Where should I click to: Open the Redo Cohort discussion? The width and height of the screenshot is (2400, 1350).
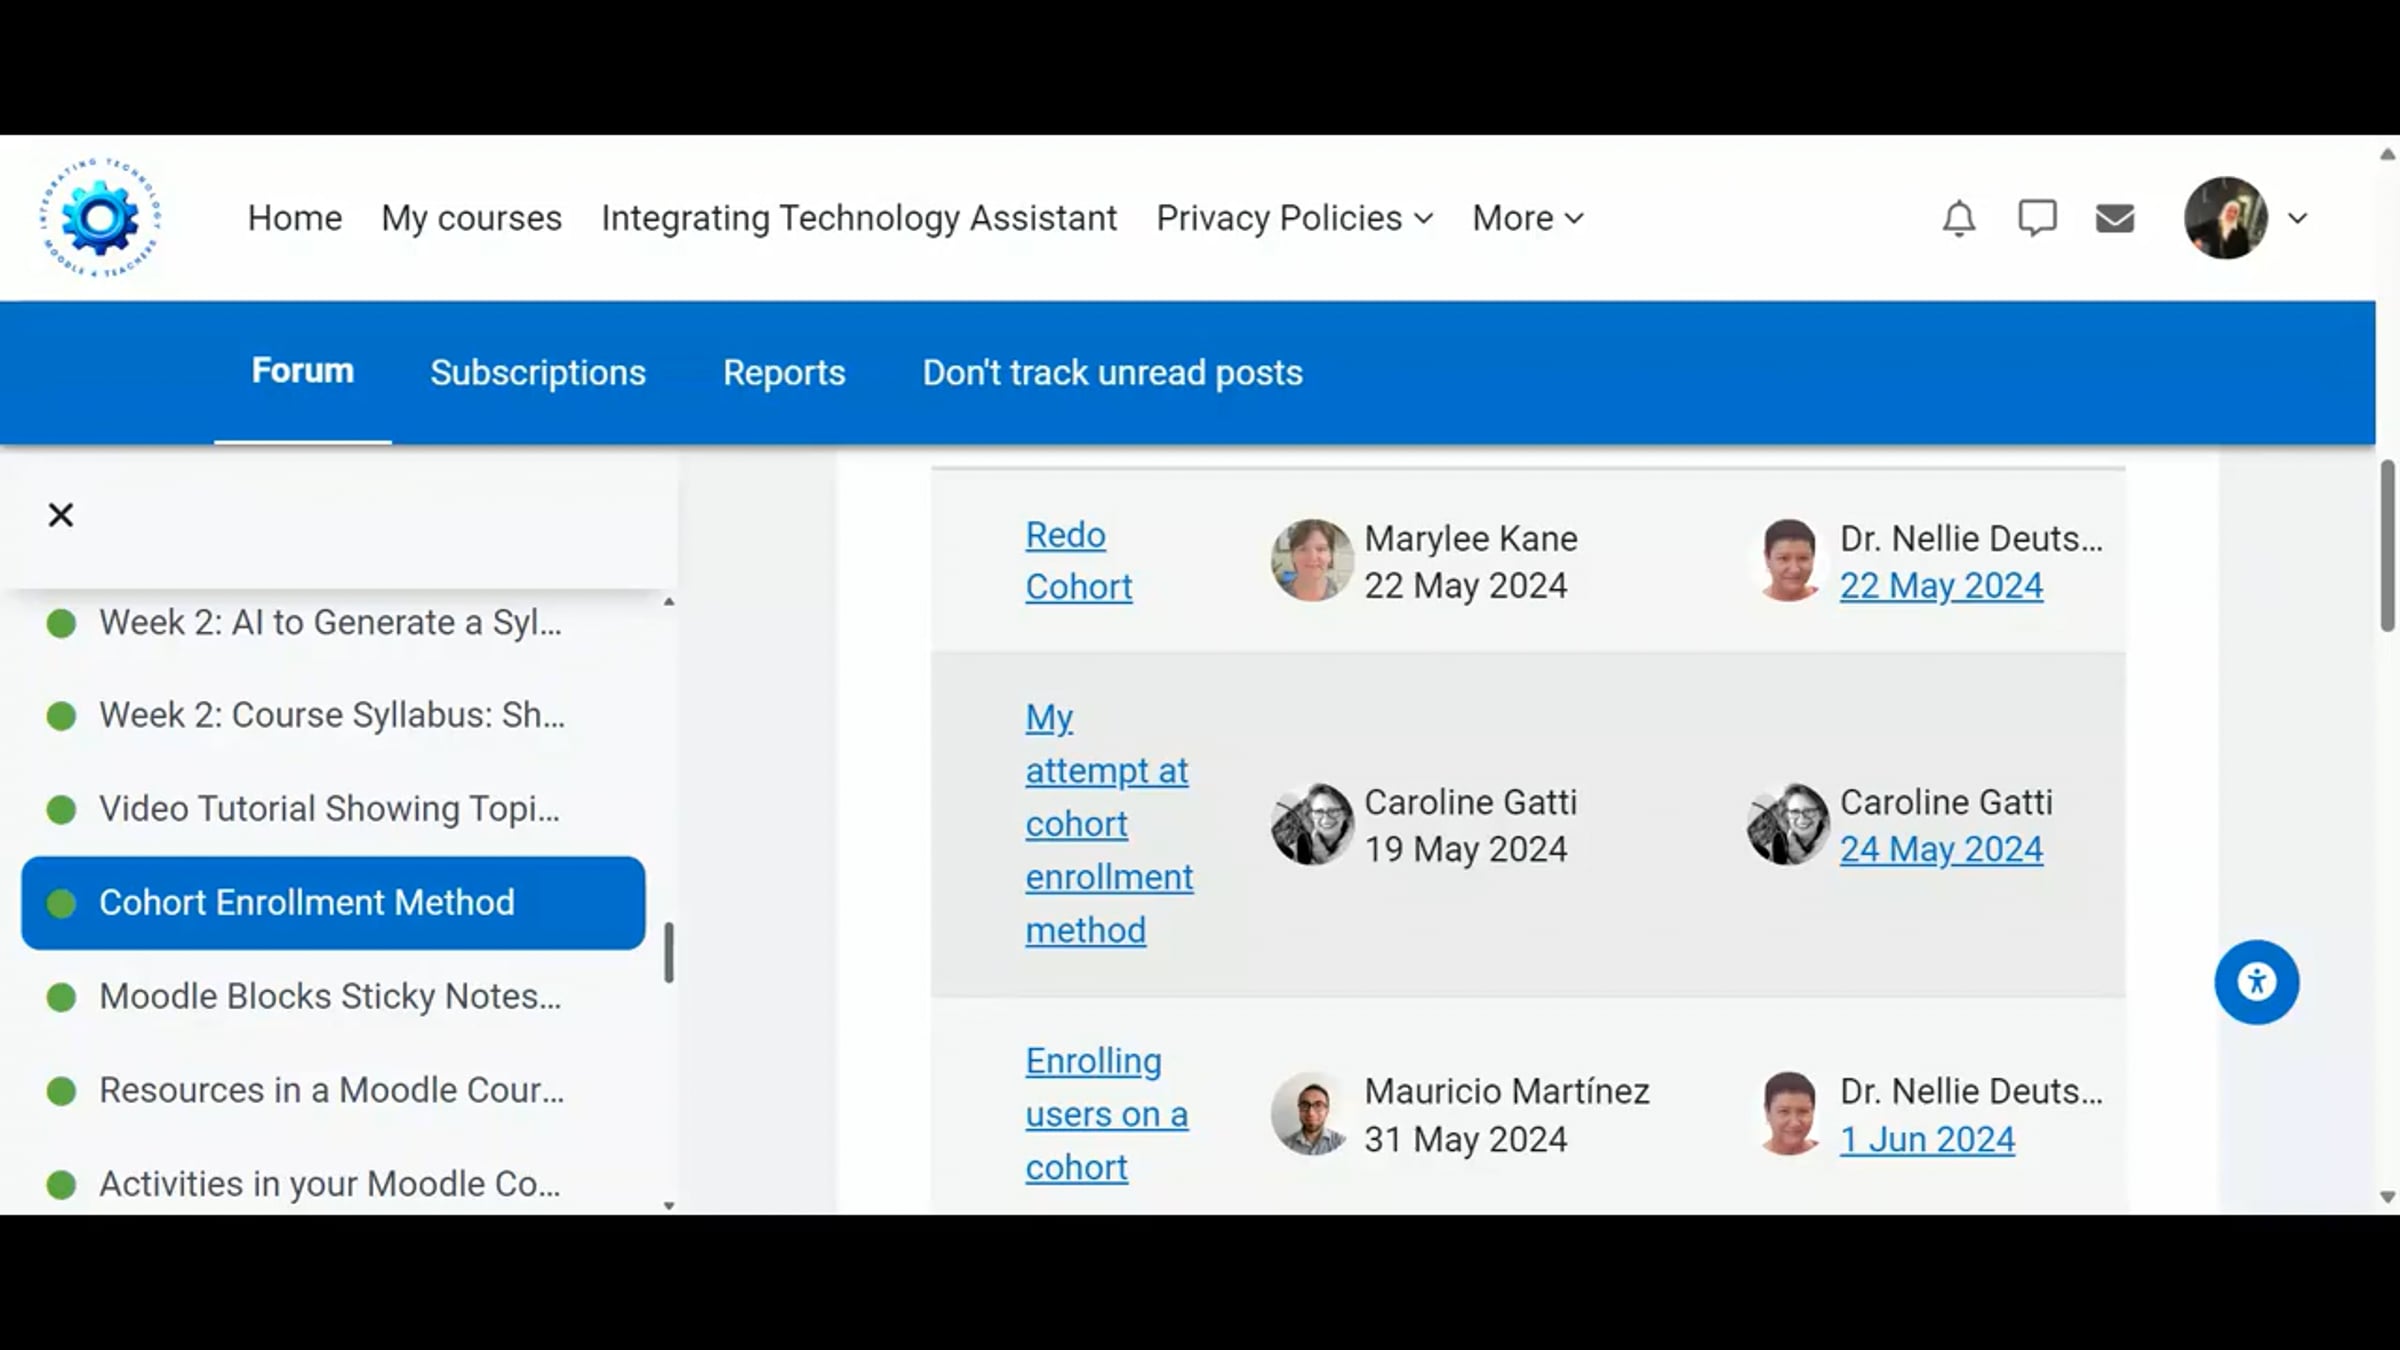tap(1077, 560)
